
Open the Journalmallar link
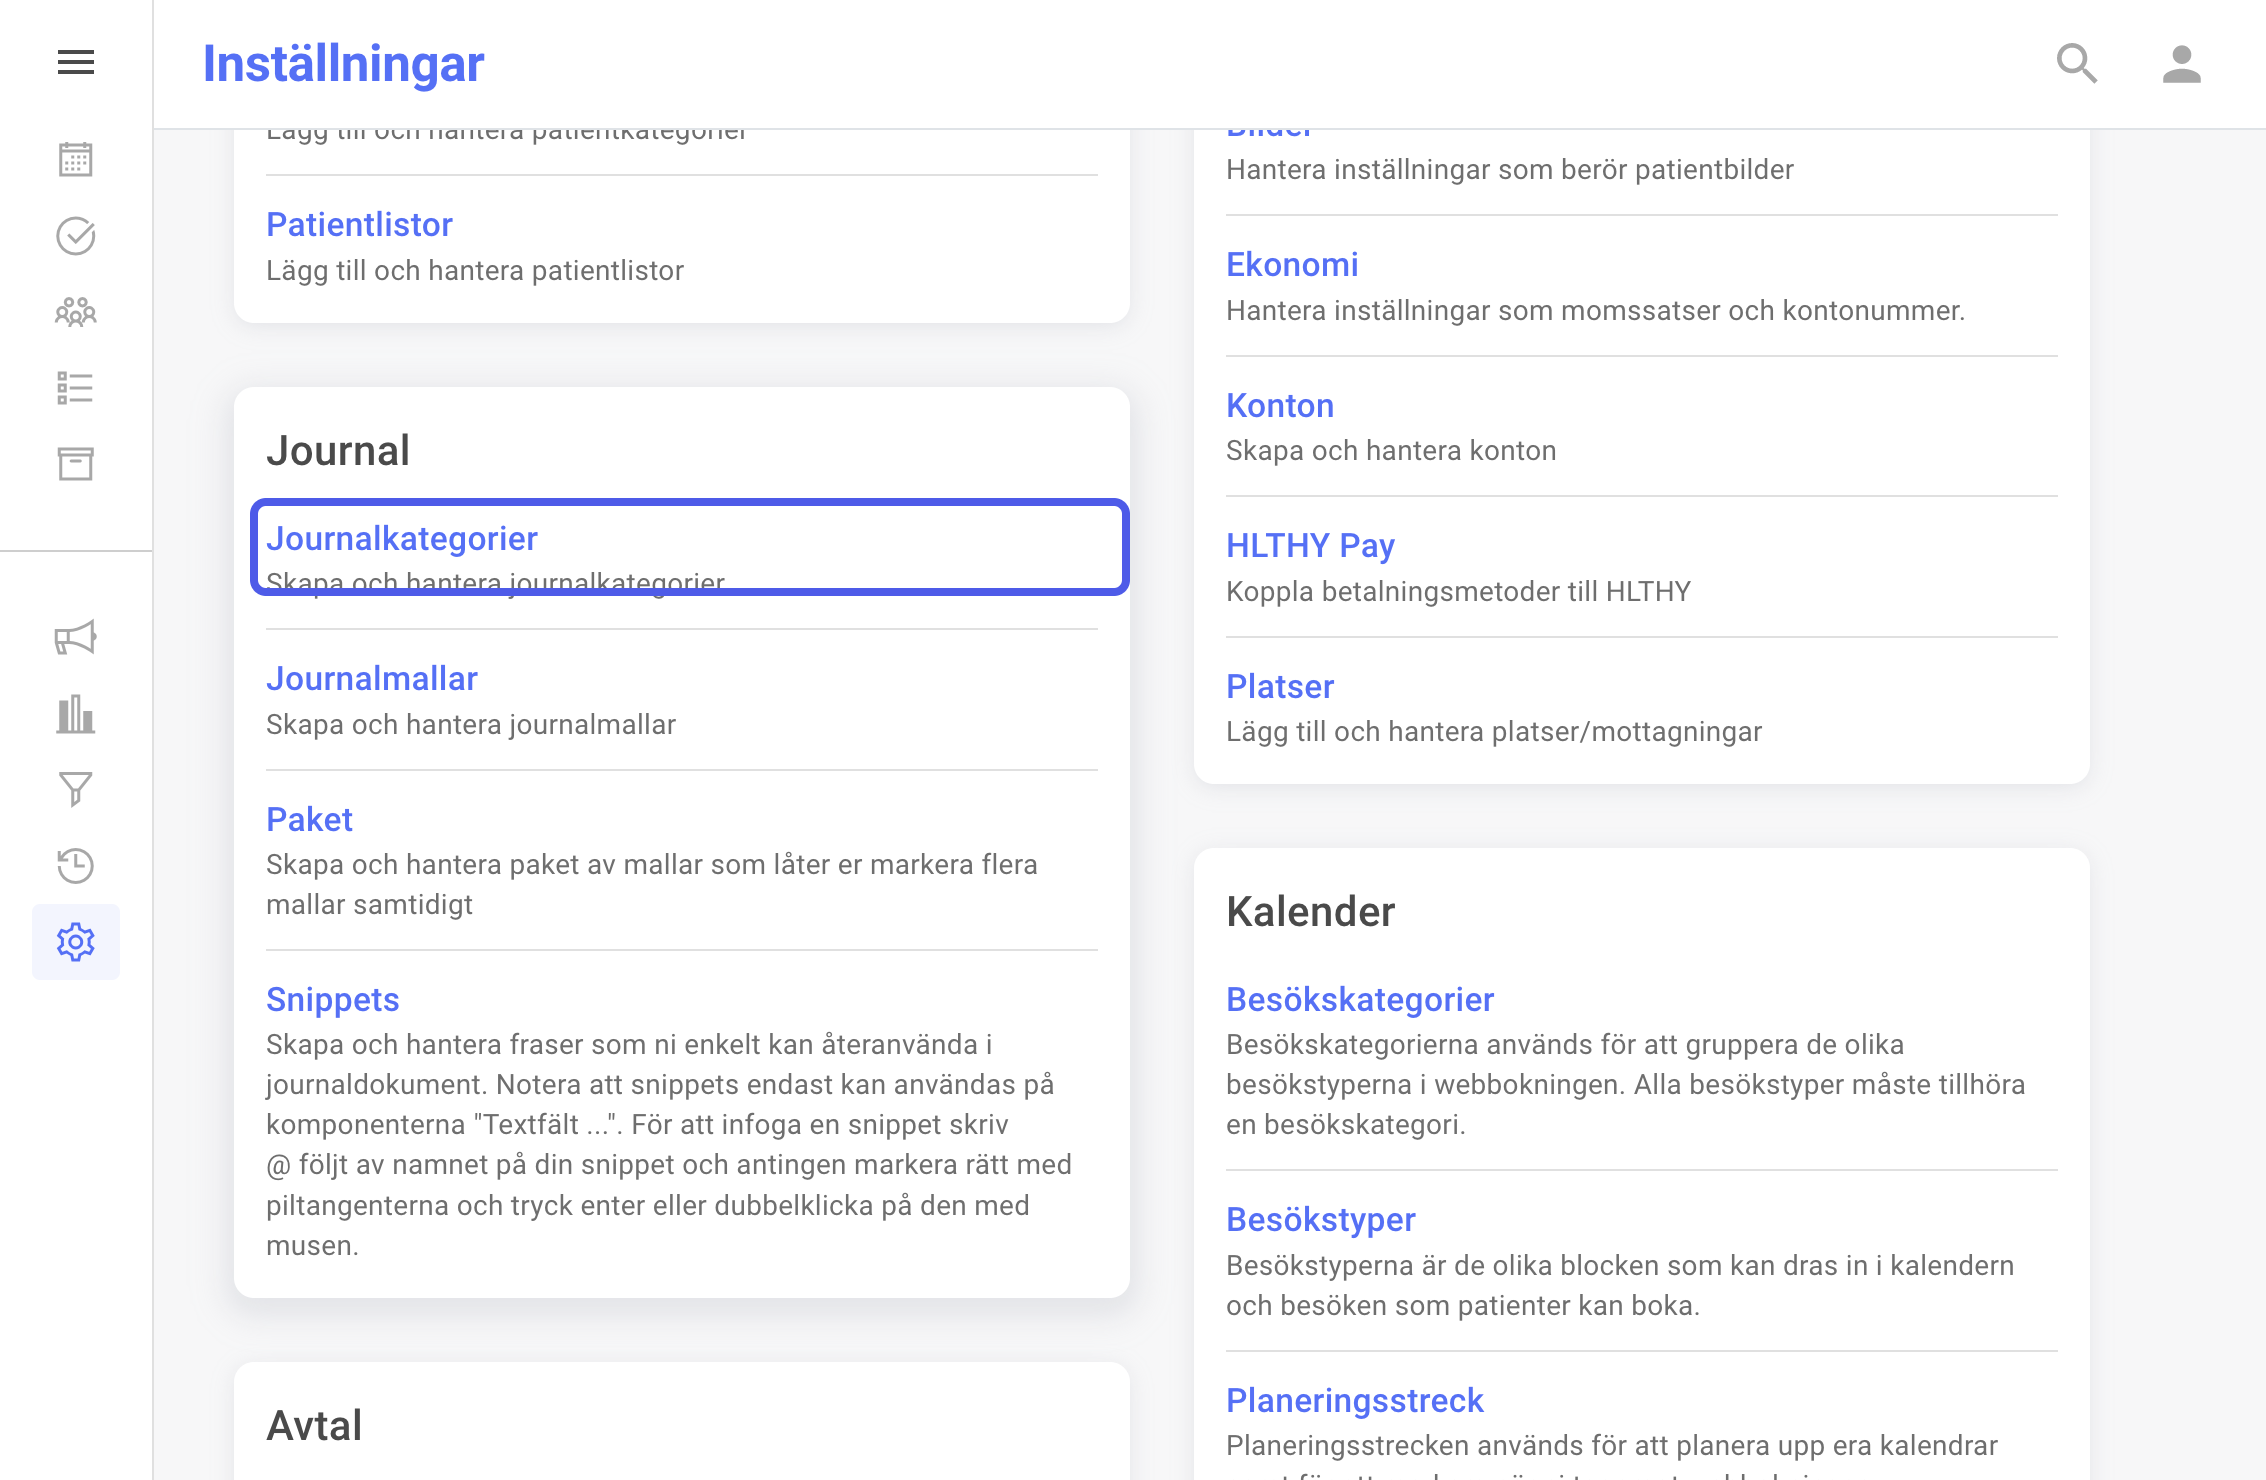(372, 679)
